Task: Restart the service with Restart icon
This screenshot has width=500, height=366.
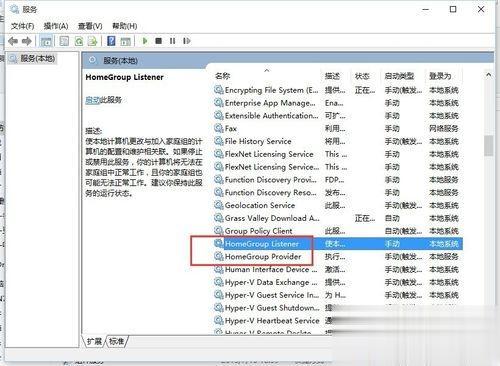Action: pos(187,41)
